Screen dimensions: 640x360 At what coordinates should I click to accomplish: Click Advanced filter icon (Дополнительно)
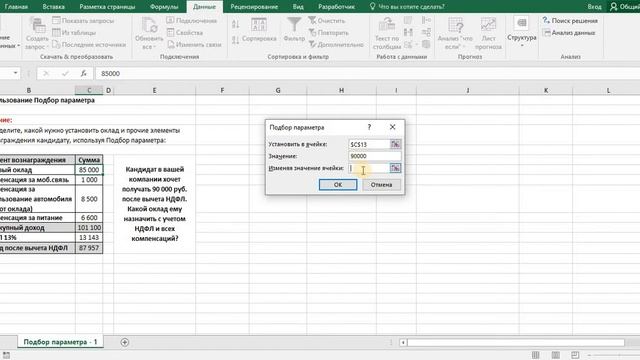312,44
